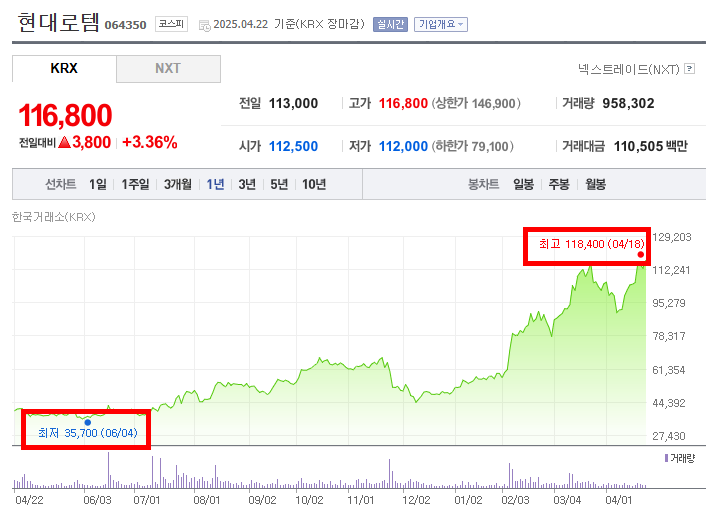Click the help icon next to 넥스트레이드(NXT)

689,69
